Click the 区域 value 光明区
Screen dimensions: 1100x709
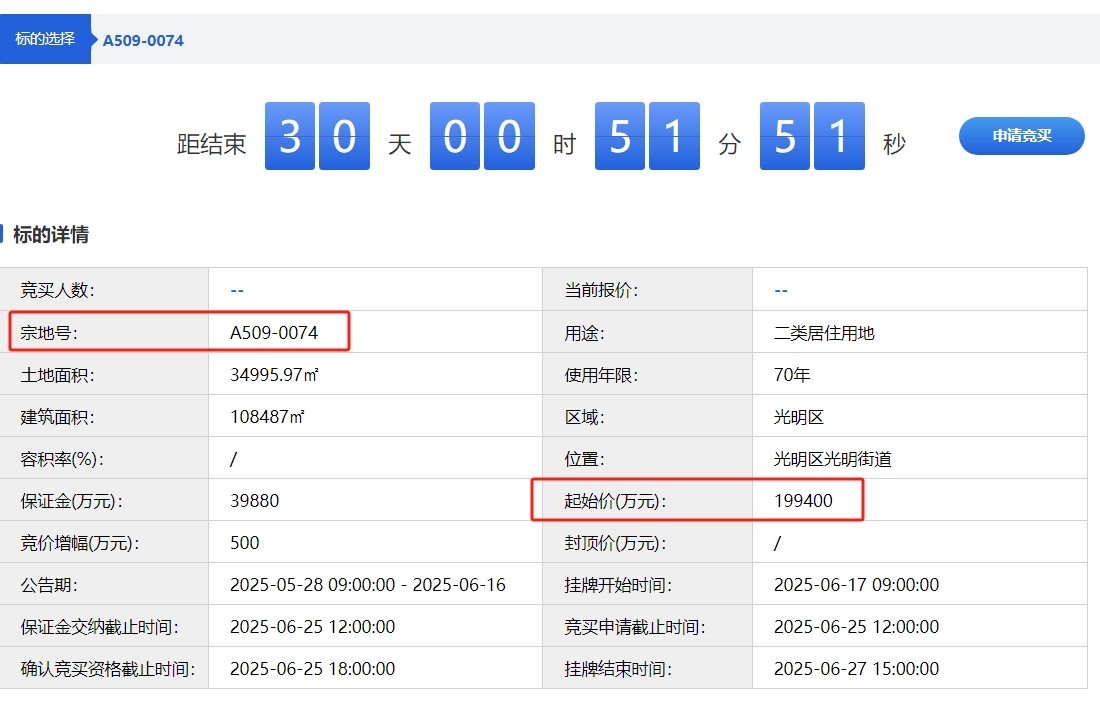point(799,417)
